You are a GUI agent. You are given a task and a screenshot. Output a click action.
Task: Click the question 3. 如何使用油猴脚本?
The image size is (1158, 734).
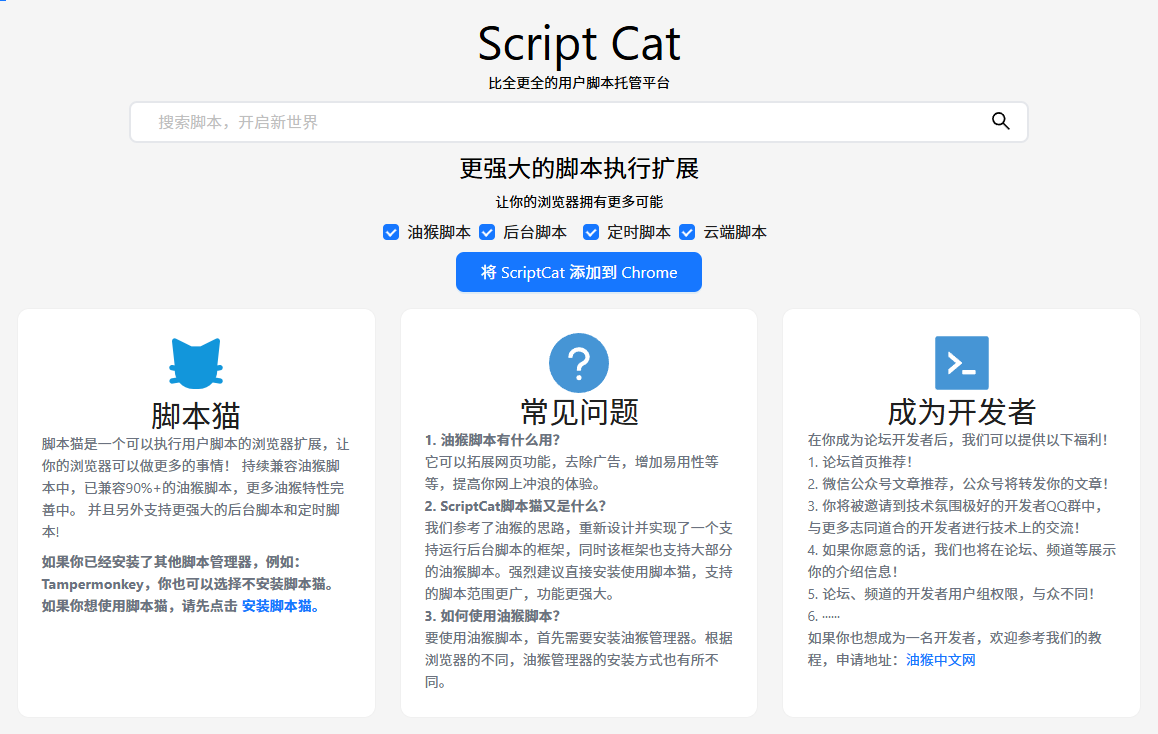click(x=493, y=617)
